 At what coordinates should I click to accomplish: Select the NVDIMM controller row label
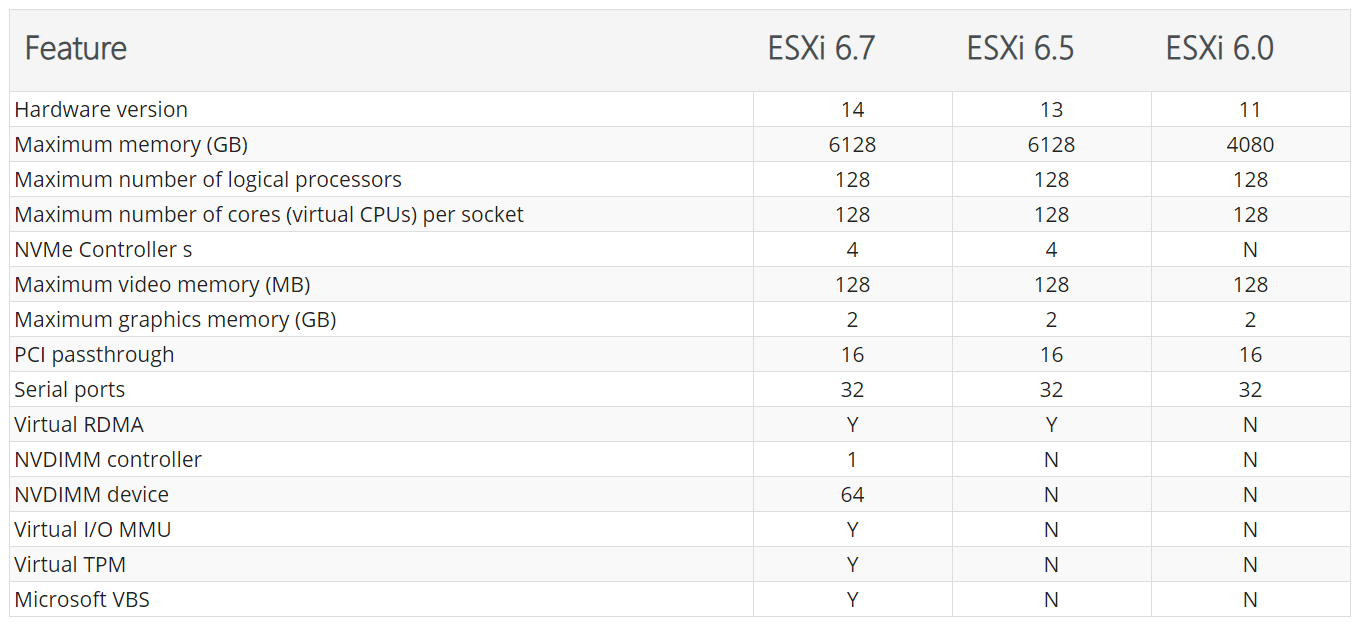tap(108, 460)
